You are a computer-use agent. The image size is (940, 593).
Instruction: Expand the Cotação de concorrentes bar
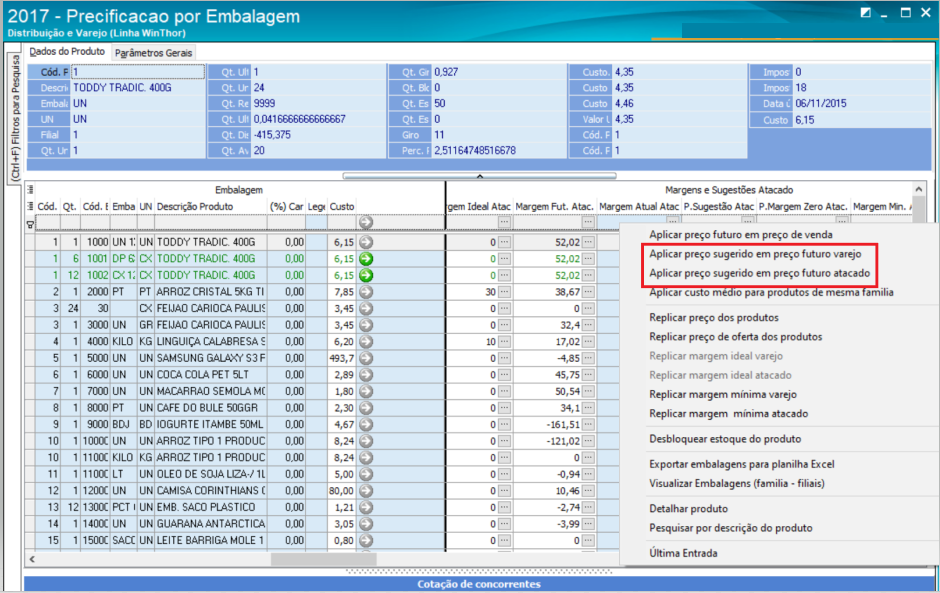(479, 584)
